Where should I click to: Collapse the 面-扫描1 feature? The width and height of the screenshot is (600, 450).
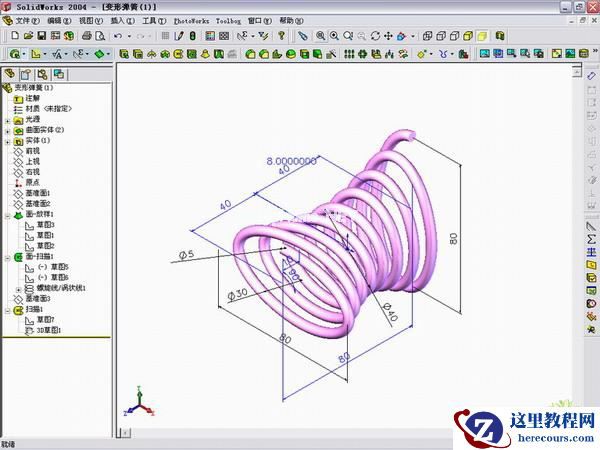coord(7,258)
